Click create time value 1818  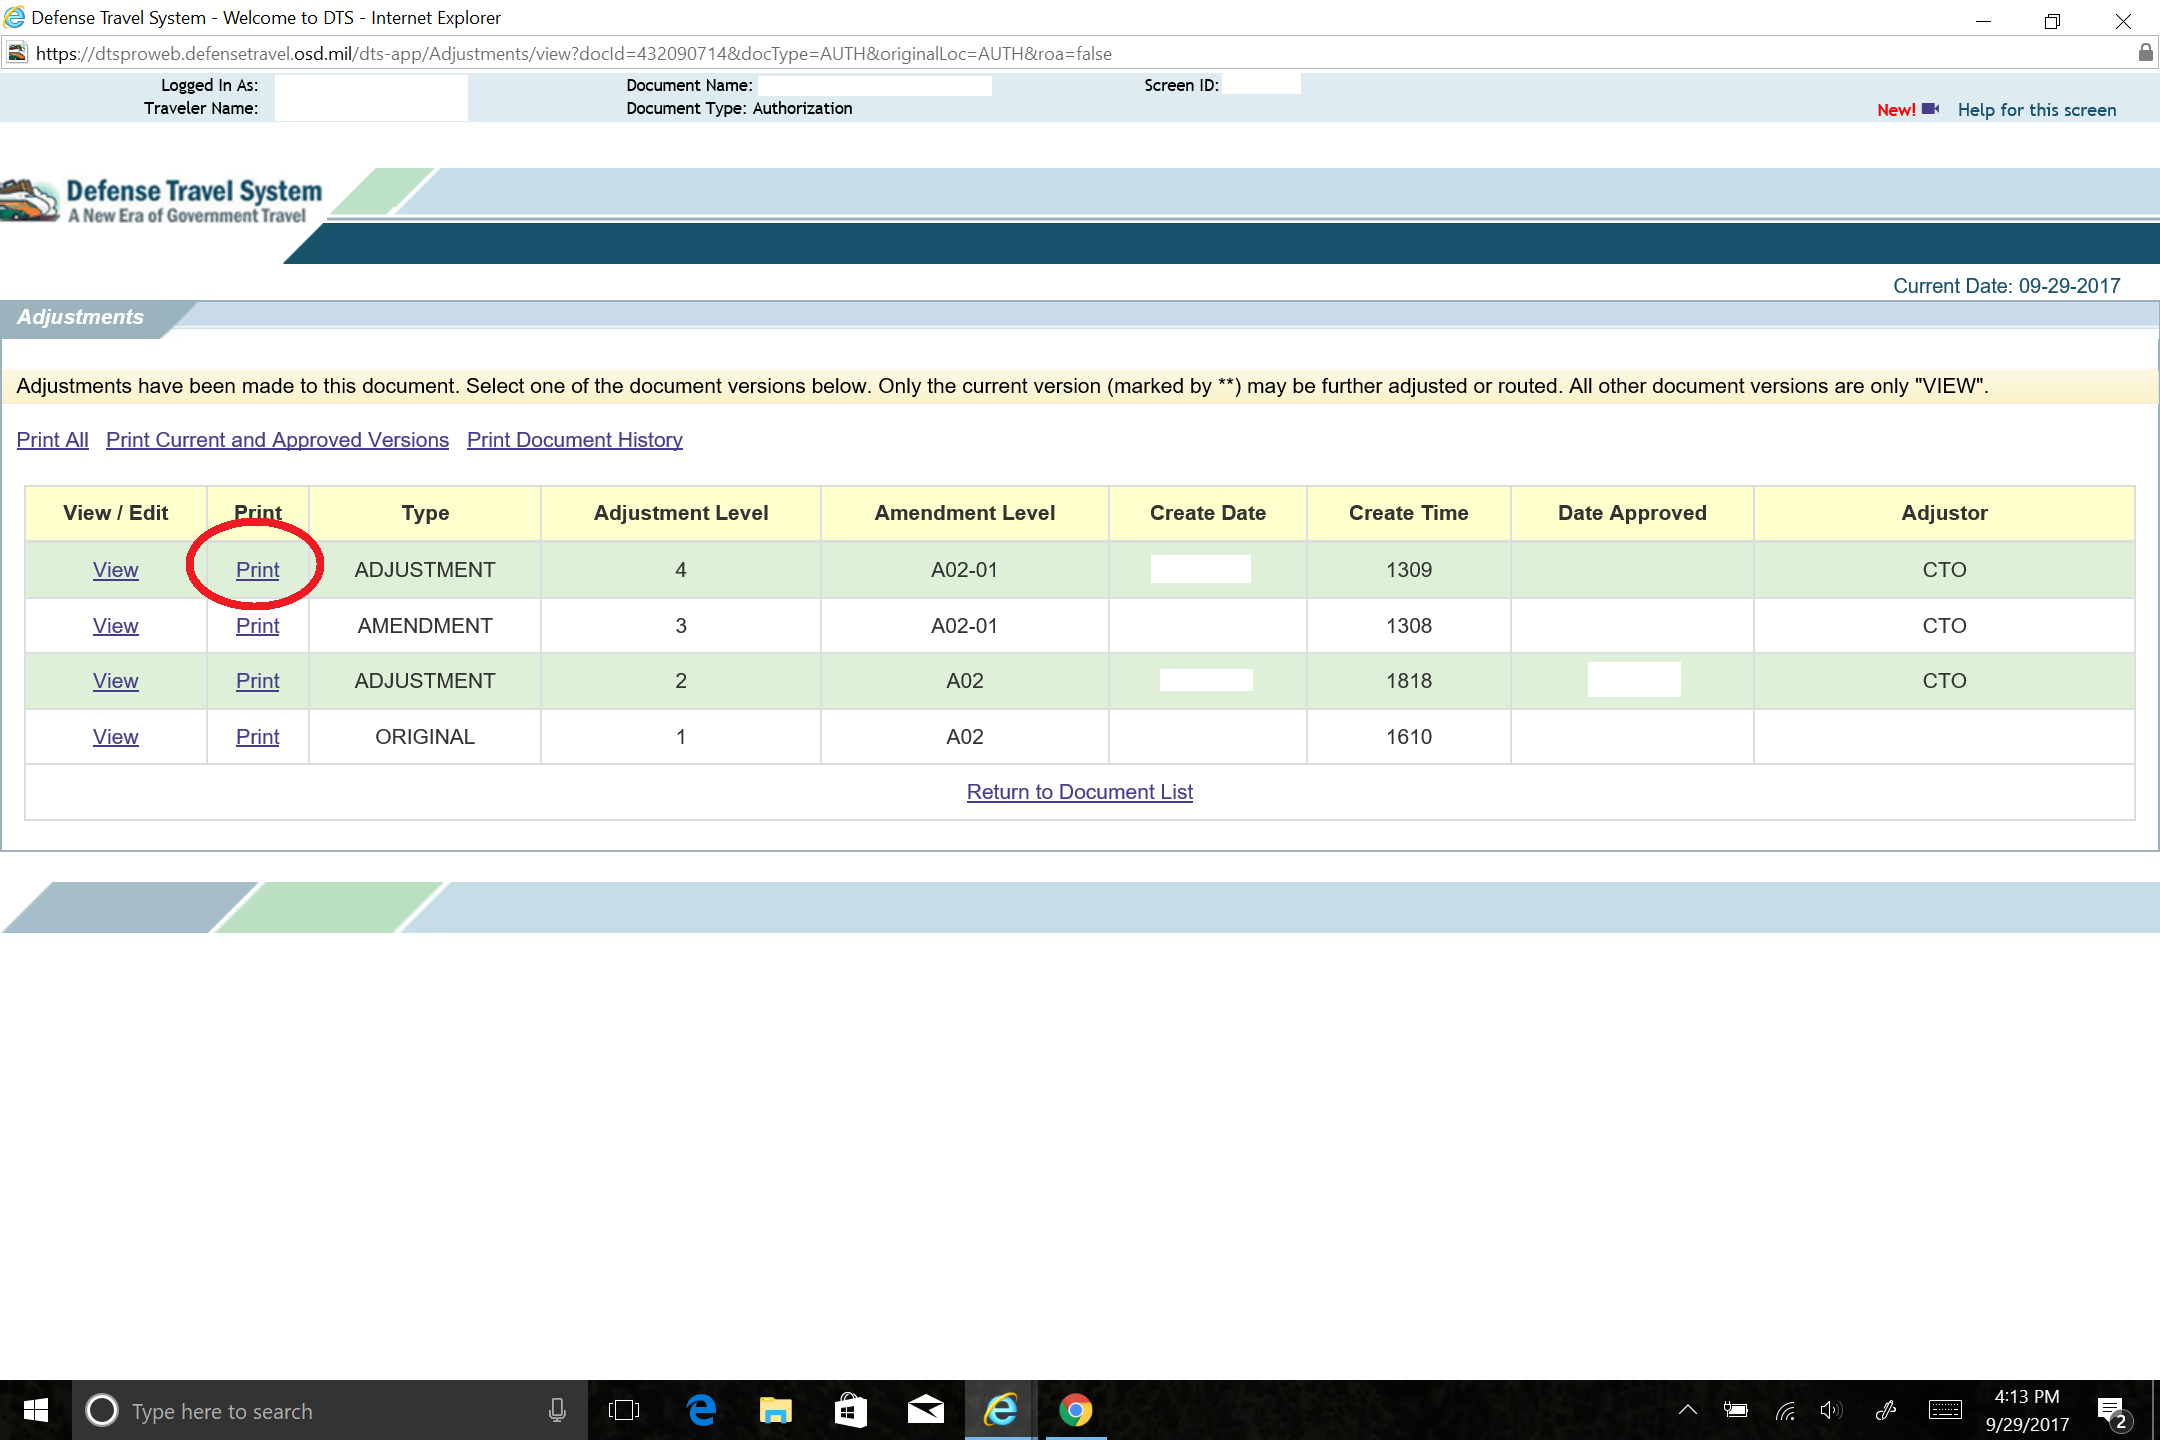[x=1408, y=681]
